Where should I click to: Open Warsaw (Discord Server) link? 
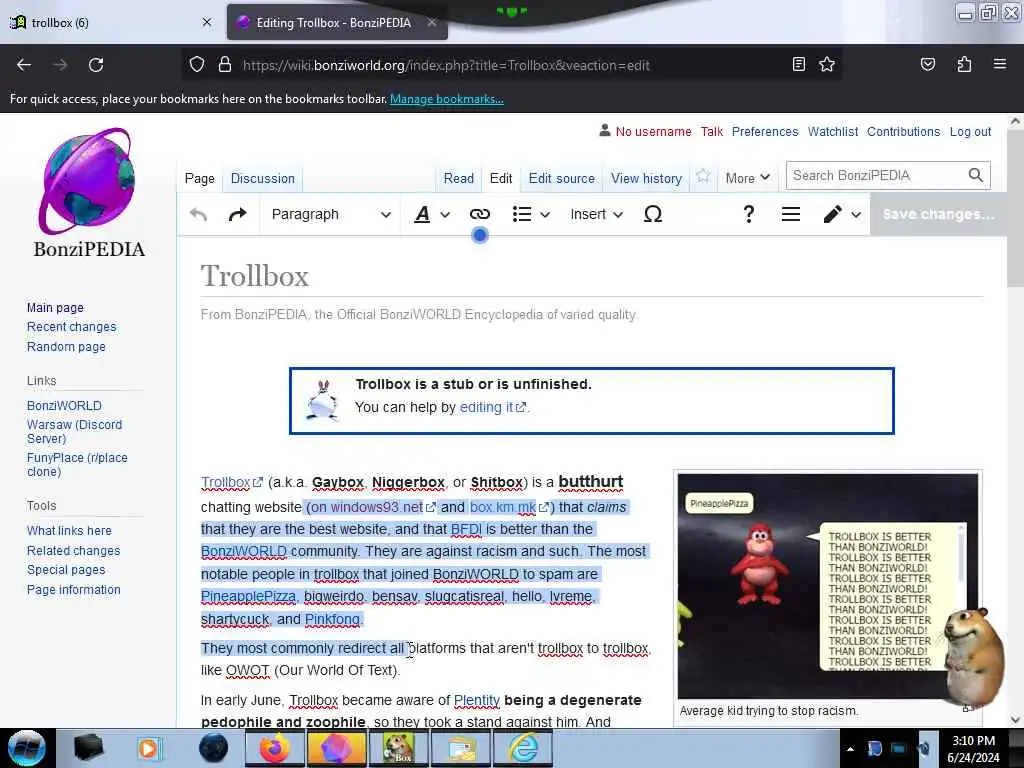point(74,432)
